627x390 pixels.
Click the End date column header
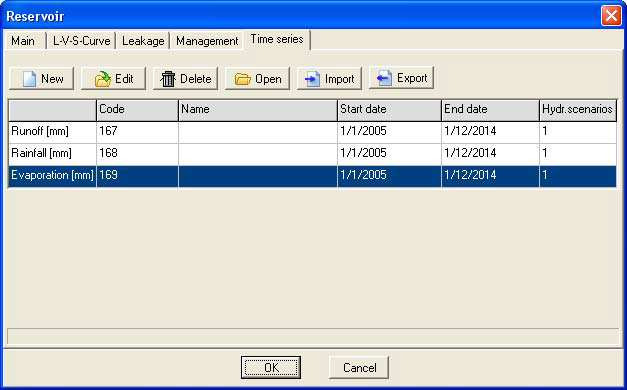[491, 110]
